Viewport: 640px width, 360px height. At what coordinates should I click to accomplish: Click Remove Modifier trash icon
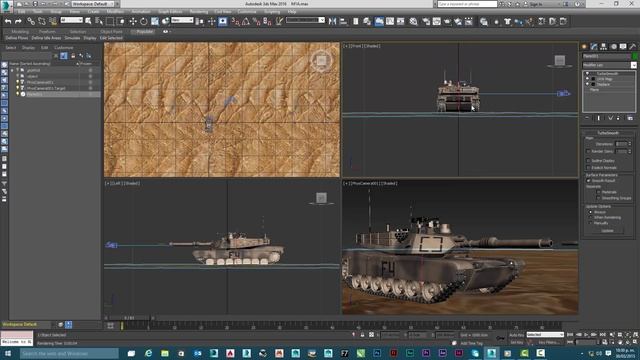619,118
